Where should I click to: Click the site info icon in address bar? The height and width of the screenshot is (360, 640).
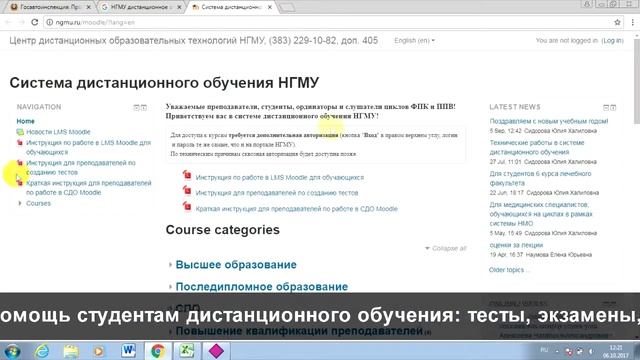click(x=49, y=22)
